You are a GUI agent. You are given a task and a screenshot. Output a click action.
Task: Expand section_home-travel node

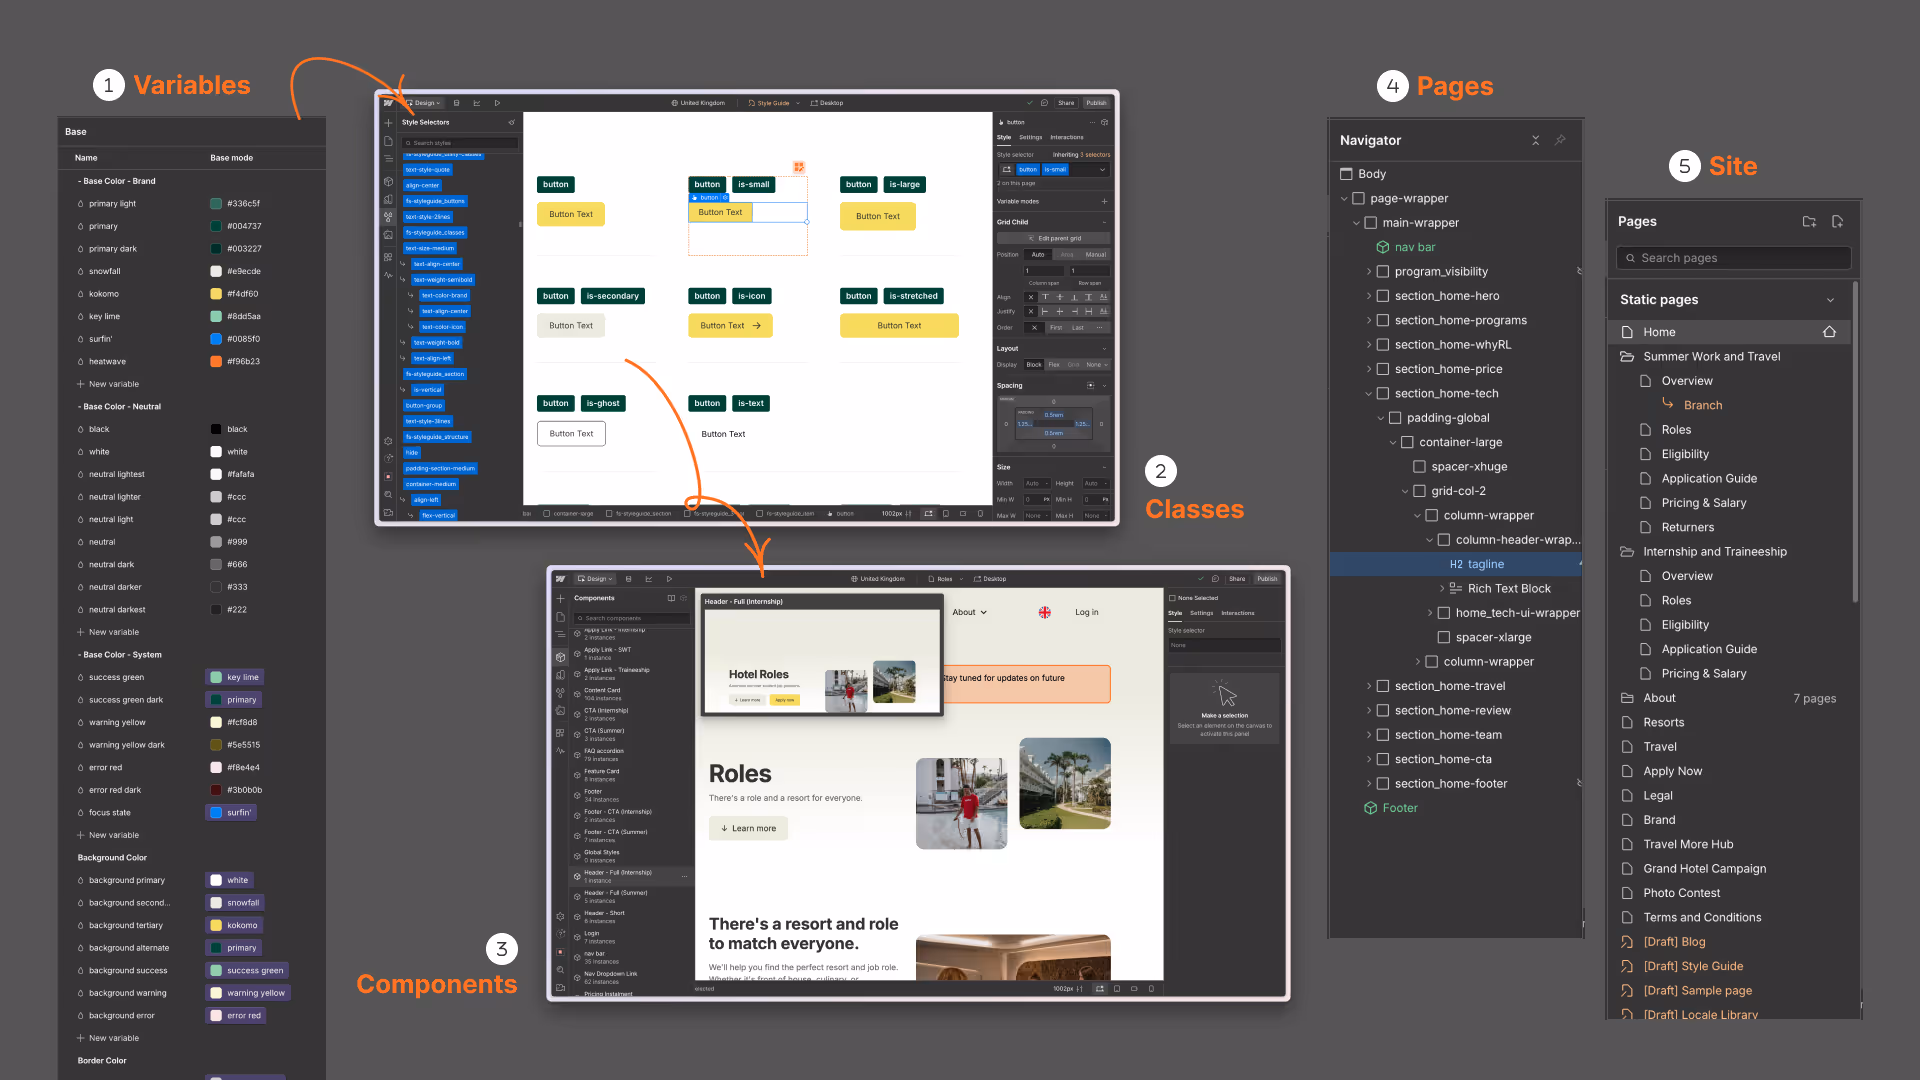pos(1369,686)
